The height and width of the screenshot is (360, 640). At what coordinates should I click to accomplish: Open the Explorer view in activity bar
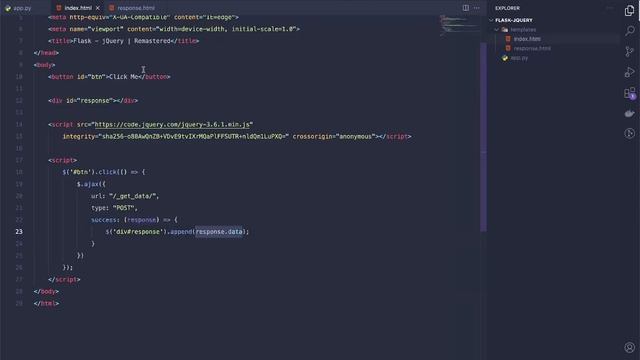[629, 11]
